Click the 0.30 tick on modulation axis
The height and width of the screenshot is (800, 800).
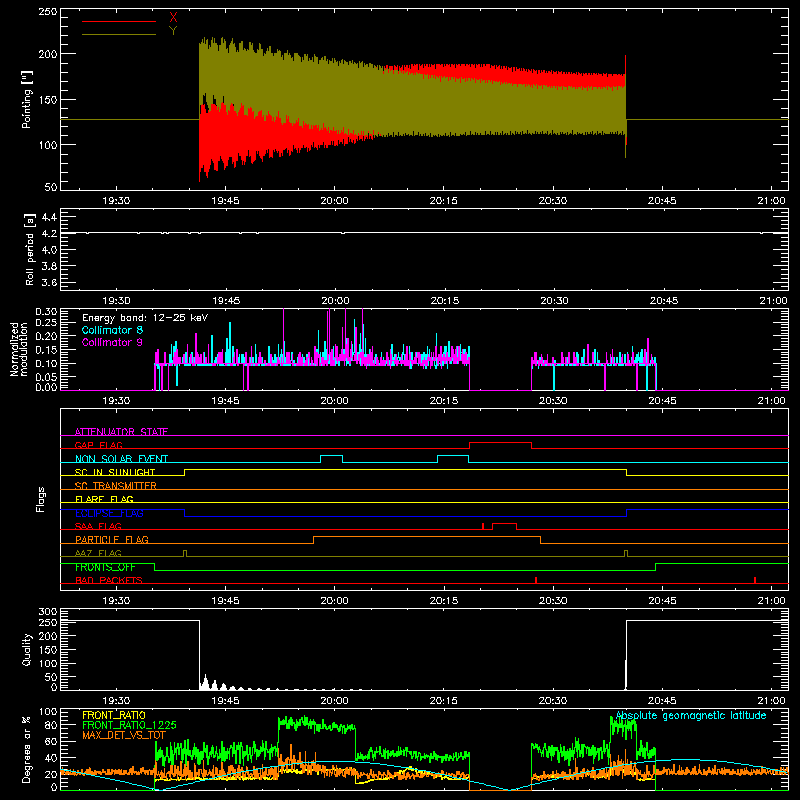pos(46,312)
